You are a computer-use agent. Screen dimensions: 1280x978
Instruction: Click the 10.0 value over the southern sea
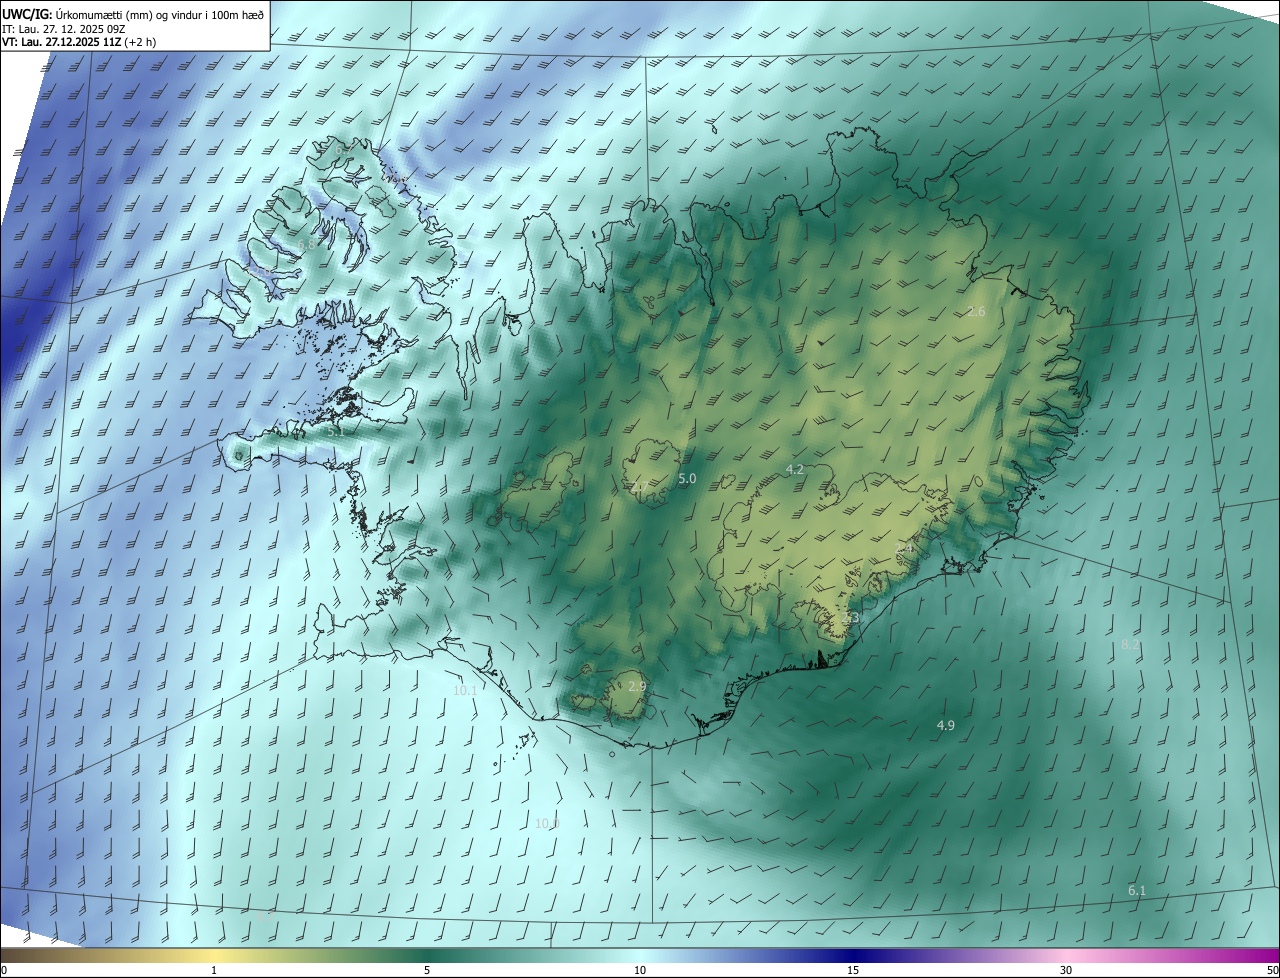[547, 823]
